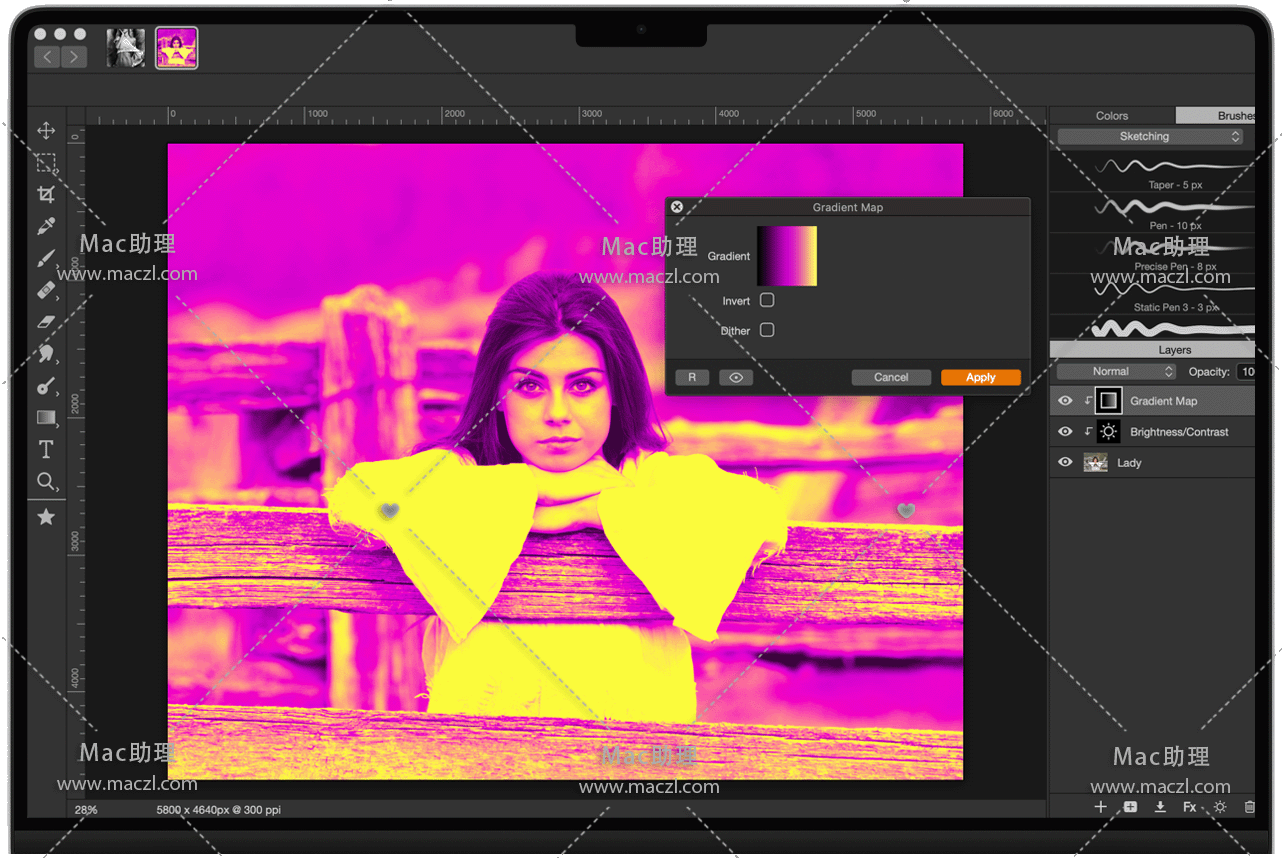The width and height of the screenshot is (1282, 858).
Task: Pick the Eyedropper tool
Action: [x=46, y=227]
